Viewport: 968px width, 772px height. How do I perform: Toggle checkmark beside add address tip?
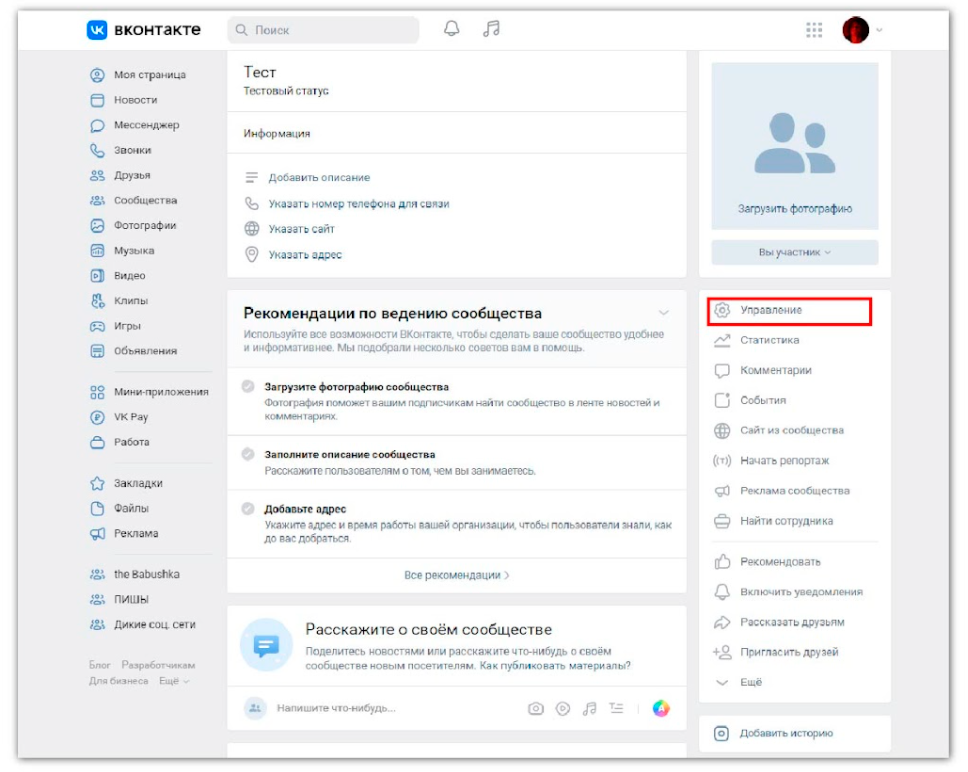(248, 509)
